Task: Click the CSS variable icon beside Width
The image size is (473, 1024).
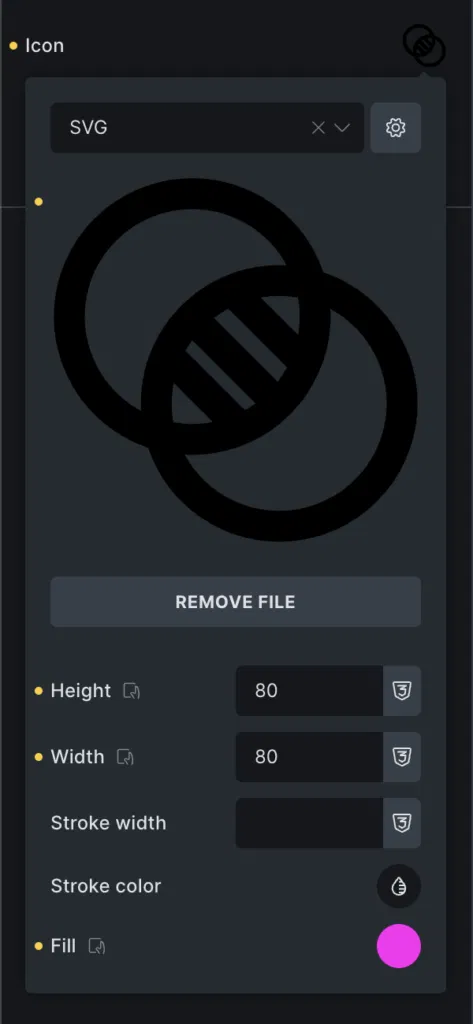Action: tap(402, 757)
